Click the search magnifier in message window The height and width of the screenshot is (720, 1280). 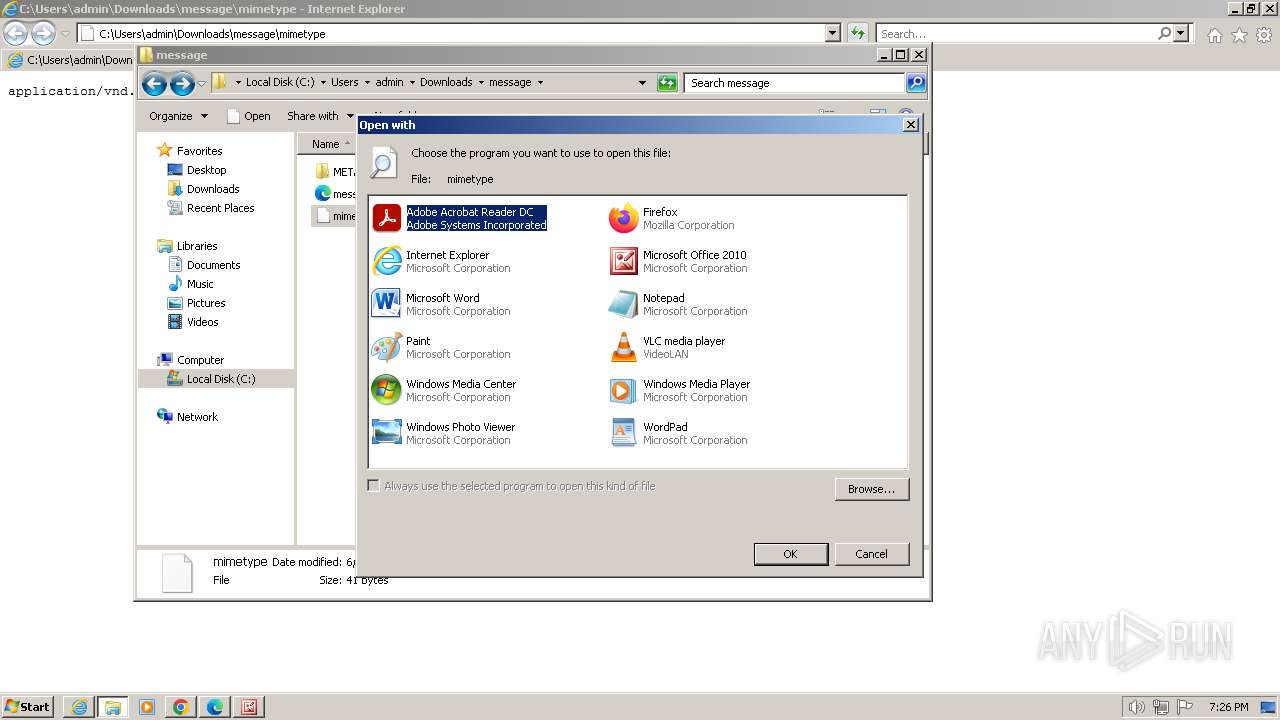point(916,83)
